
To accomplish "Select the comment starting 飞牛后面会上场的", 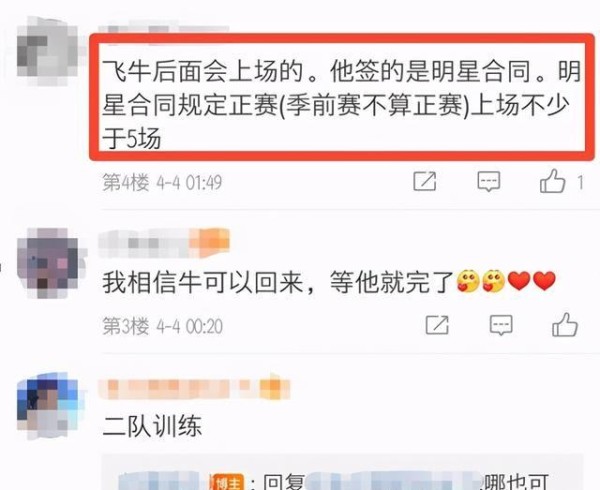I will tap(341, 104).
